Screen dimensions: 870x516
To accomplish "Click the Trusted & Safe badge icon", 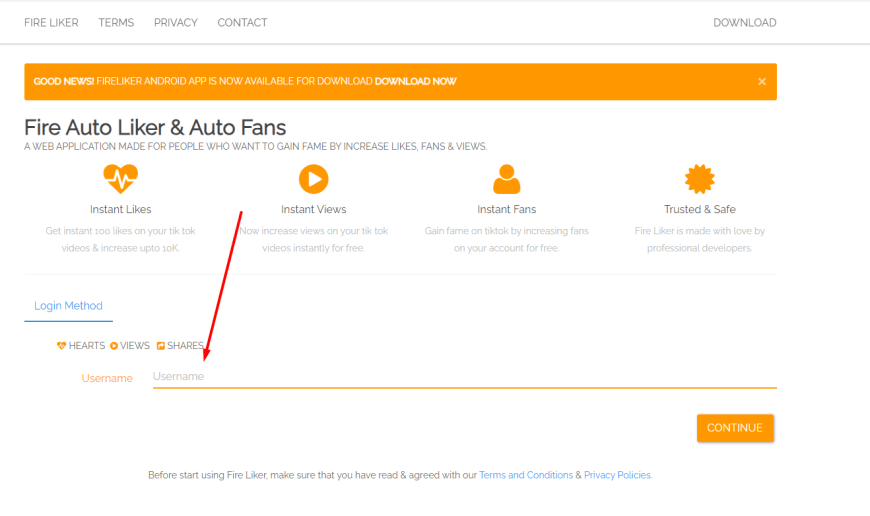I will point(700,180).
